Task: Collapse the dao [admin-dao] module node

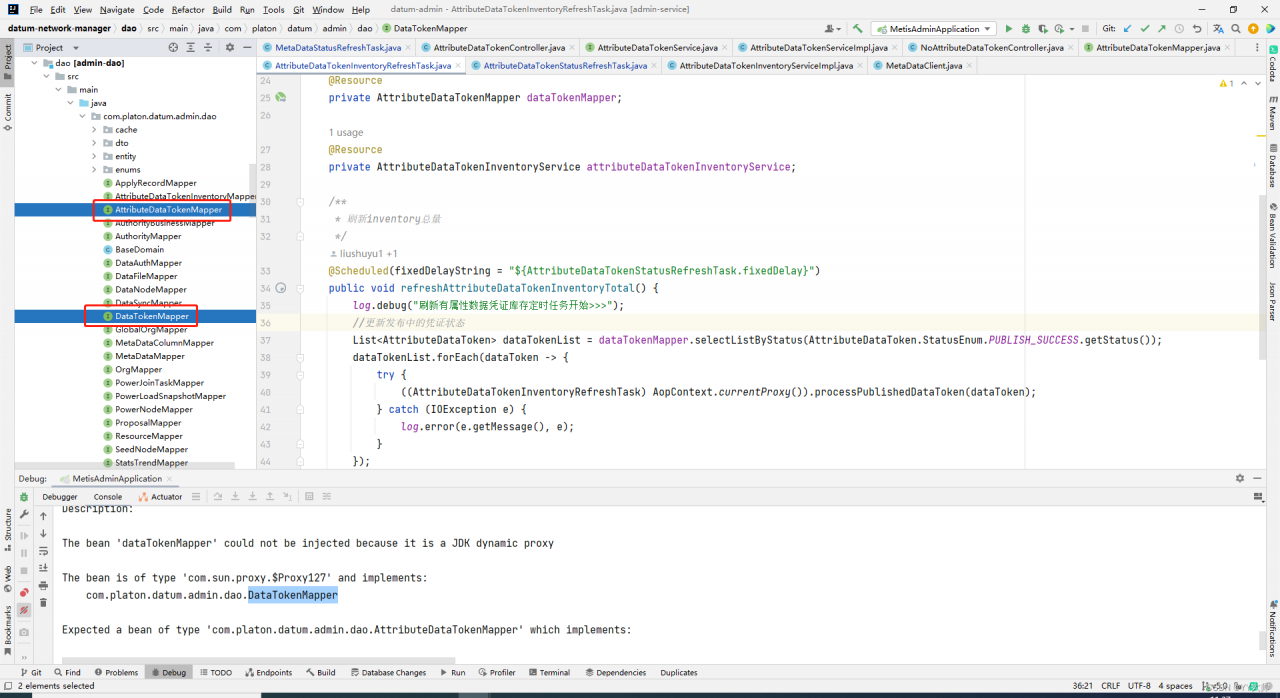Action: [x=34, y=63]
